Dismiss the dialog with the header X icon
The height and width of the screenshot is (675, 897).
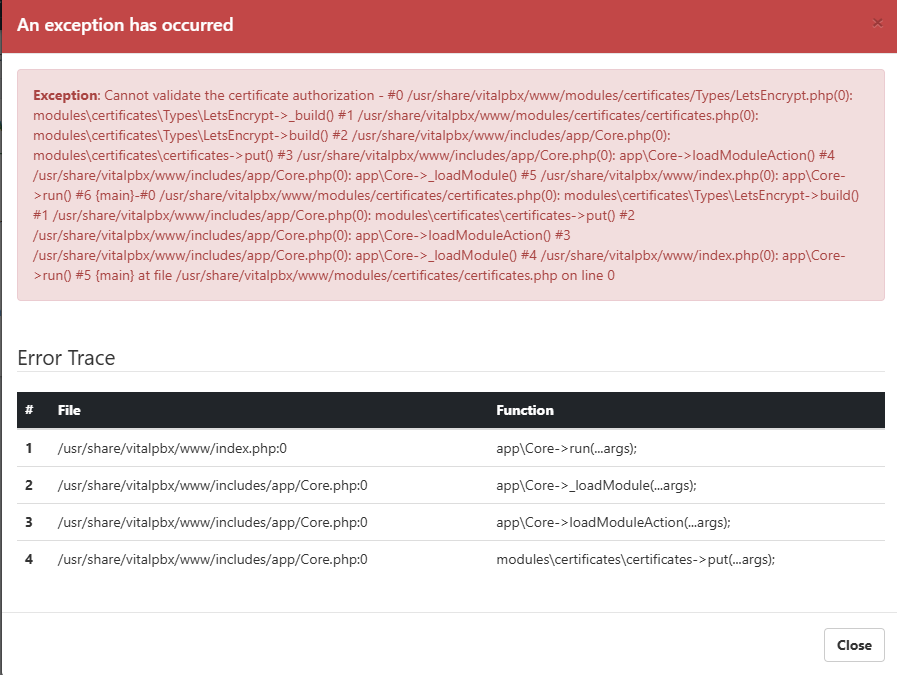tap(878, 23)
